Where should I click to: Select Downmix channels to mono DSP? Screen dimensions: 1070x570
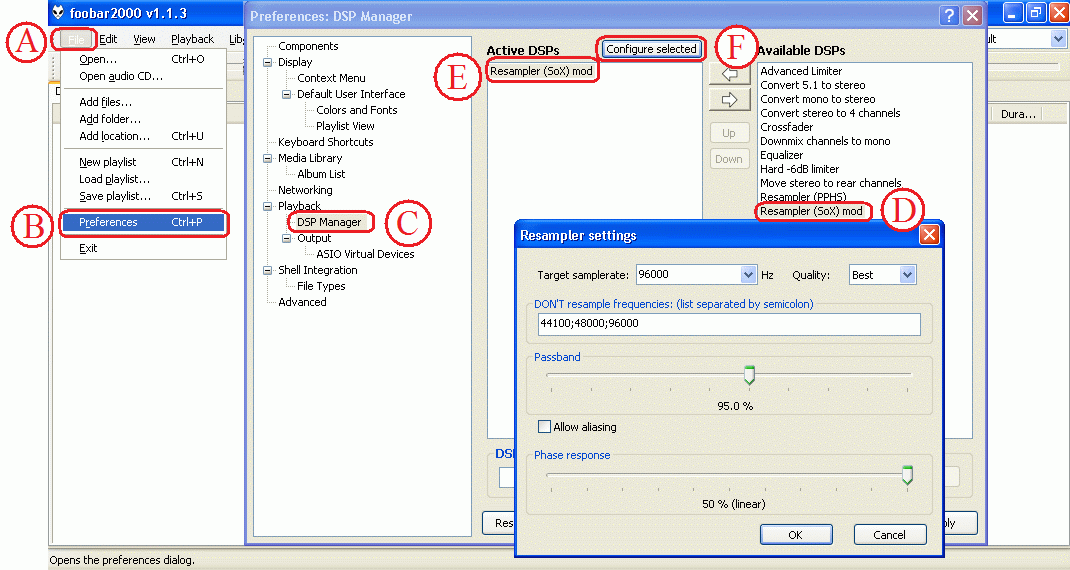(x=825, y=141)
